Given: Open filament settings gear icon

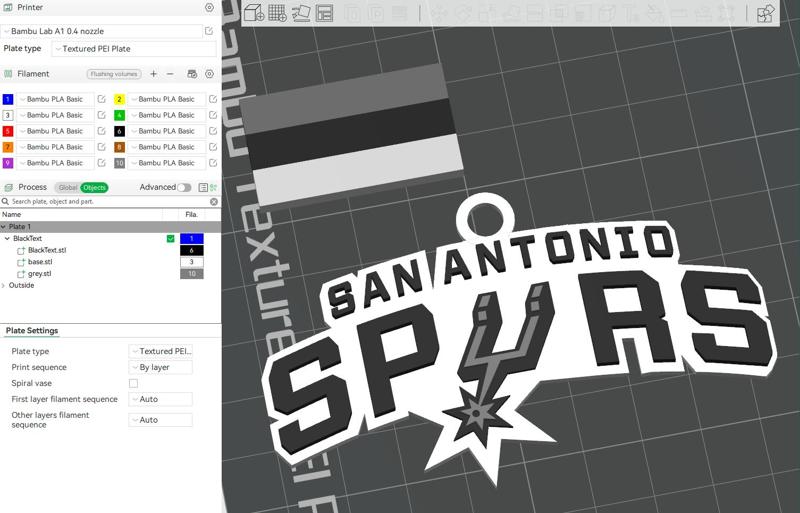Looking at the screenshot, I should pos(209,74).
